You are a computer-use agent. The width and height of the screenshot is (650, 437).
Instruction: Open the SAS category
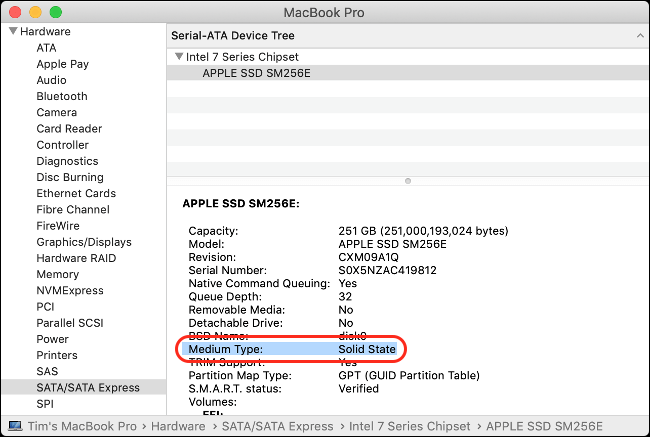tap(47, 371)
